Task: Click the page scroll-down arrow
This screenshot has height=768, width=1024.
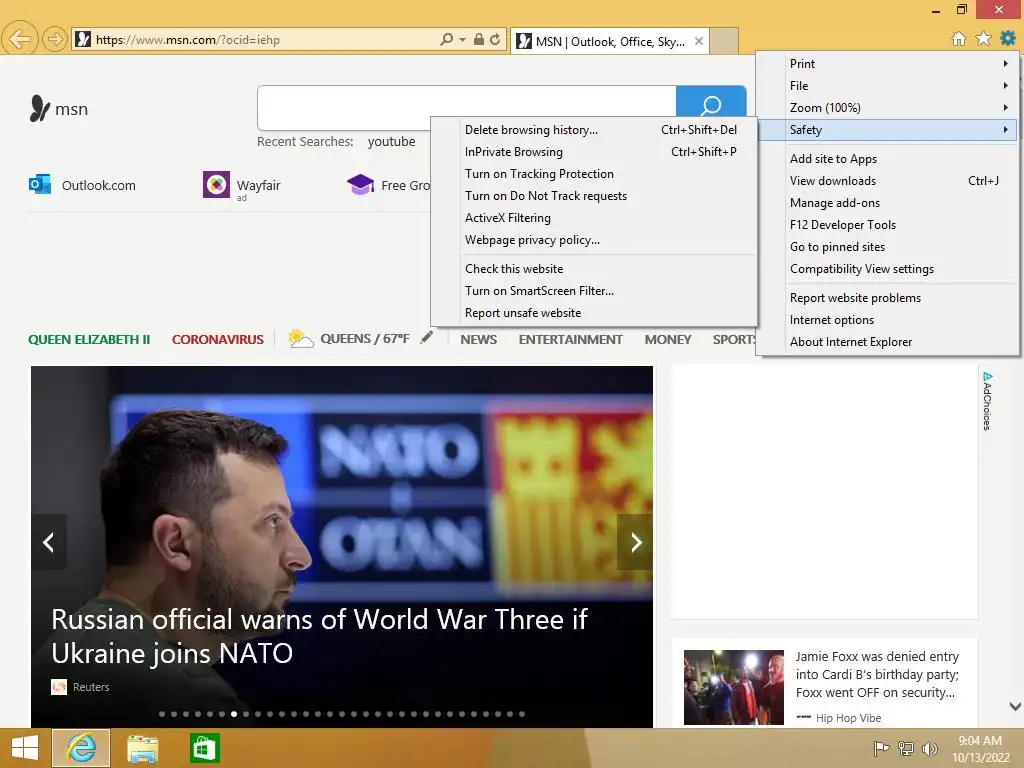Action: [x=1015, y=706]
